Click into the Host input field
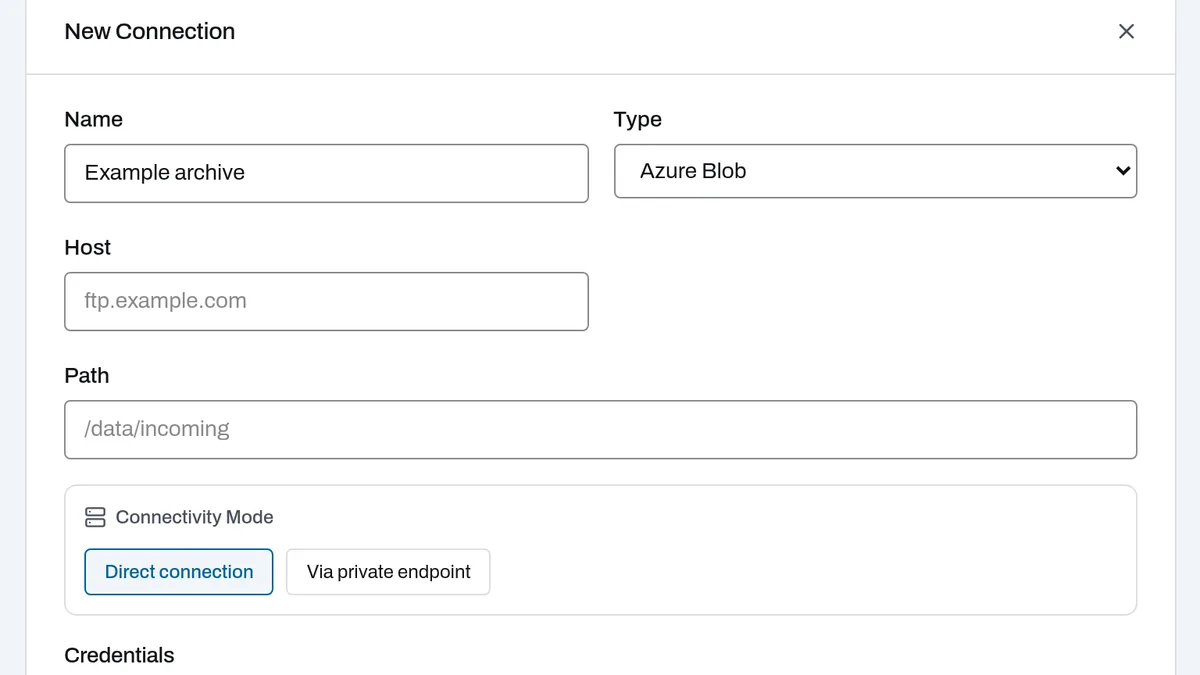This screenshot has width=1200, height=675. pyautogui.click(x=326, y=301)
